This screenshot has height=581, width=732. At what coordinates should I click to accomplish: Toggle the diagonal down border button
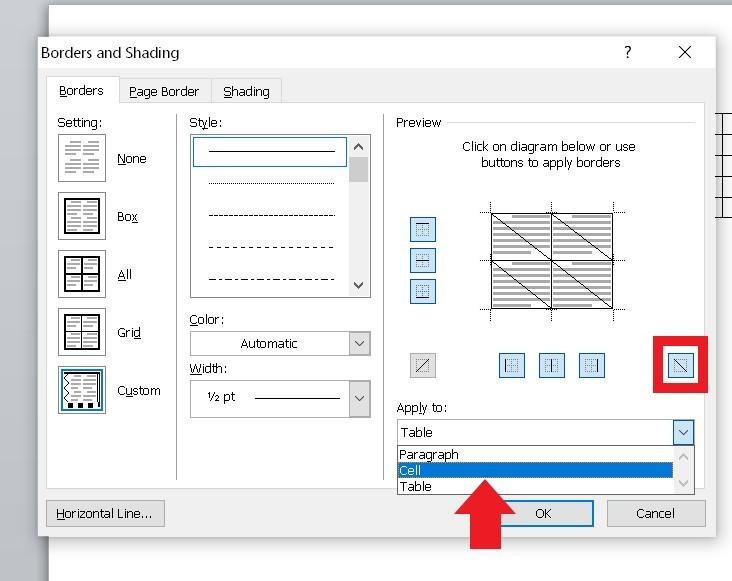pyautogui.click(x=681, y=365)
